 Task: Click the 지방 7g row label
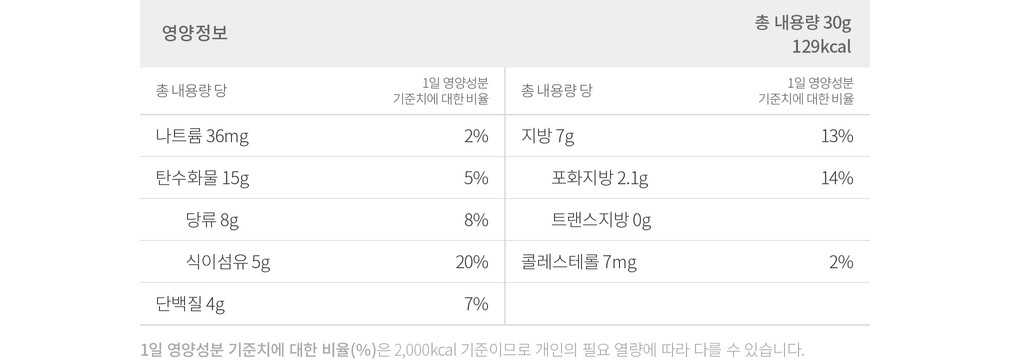[x=548, y=137]
